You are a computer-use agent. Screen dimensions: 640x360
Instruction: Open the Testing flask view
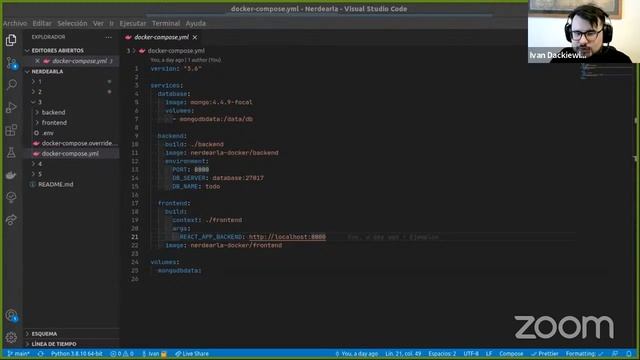click(11, 153)
